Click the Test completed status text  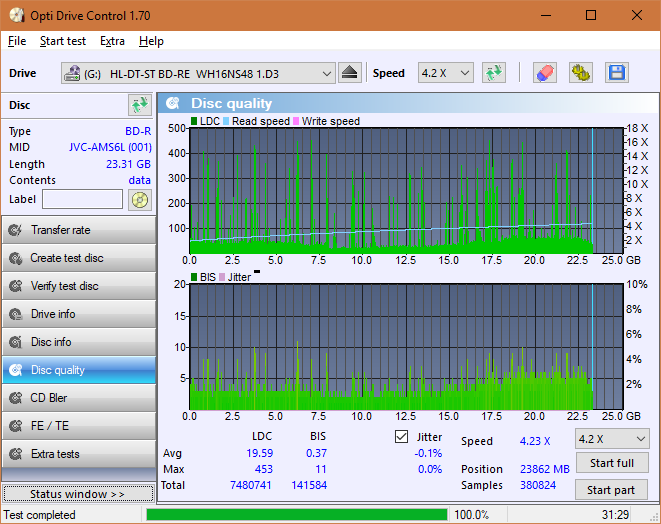point(40,515)
